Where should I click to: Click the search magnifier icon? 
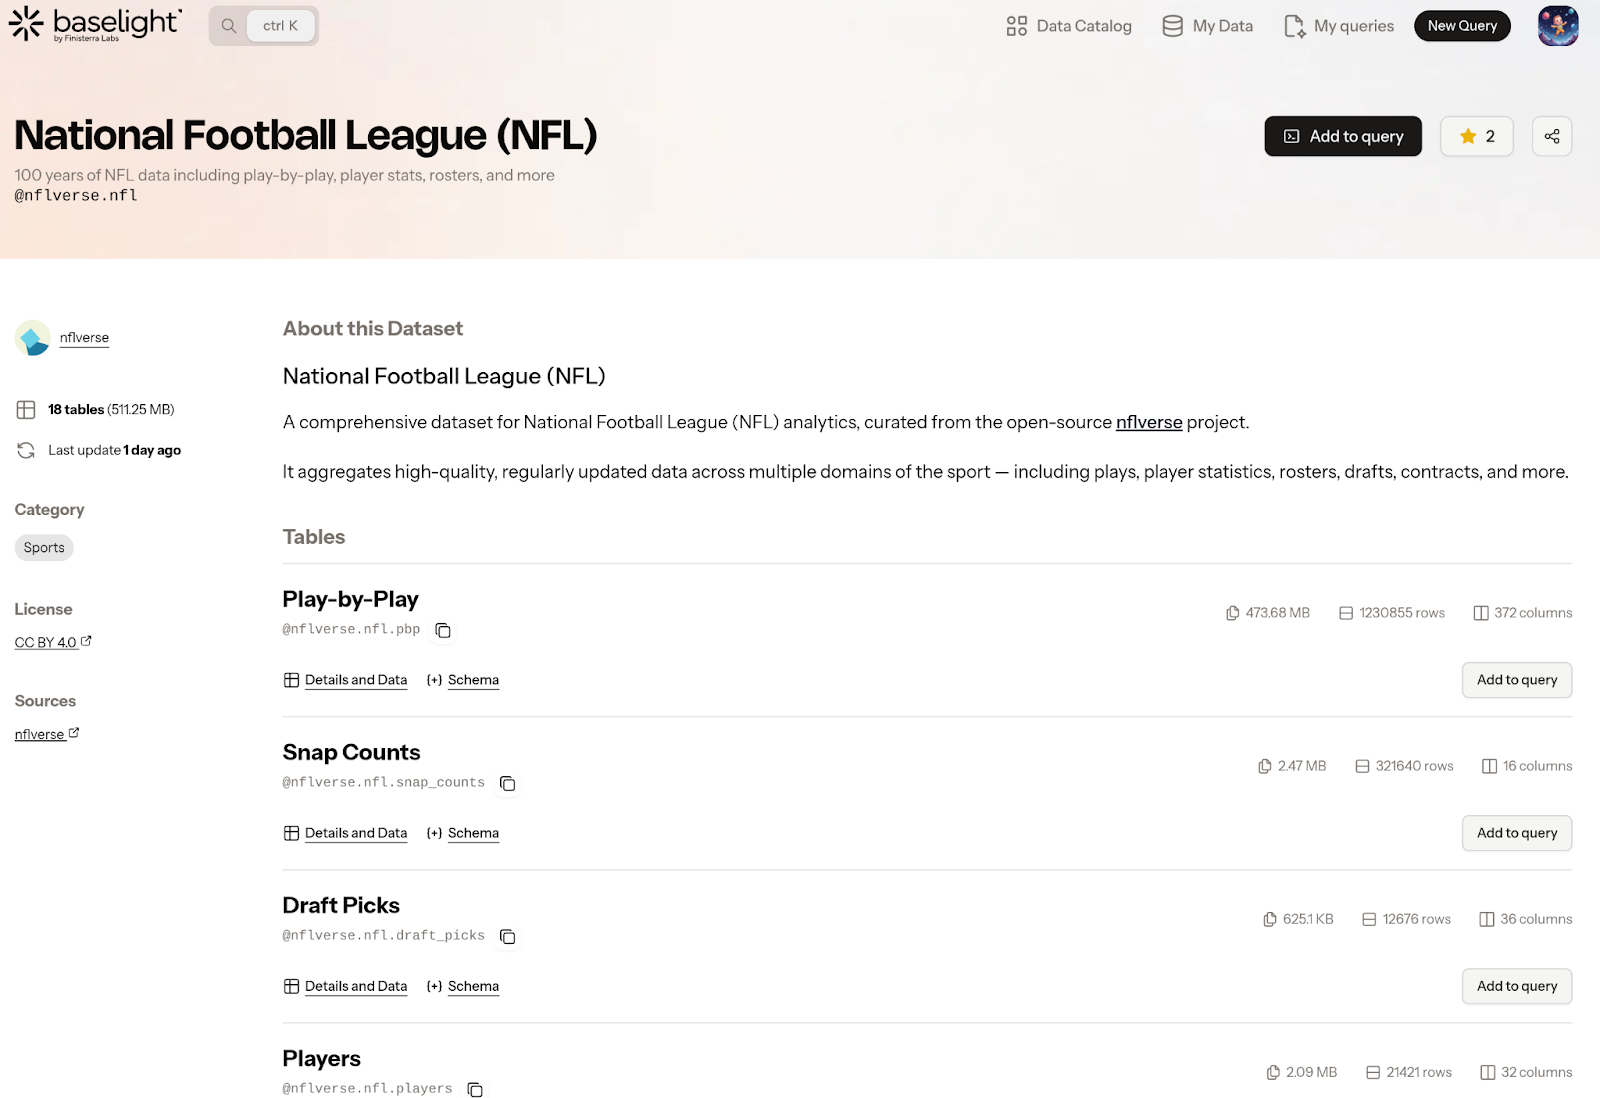[x=229, y=26]
